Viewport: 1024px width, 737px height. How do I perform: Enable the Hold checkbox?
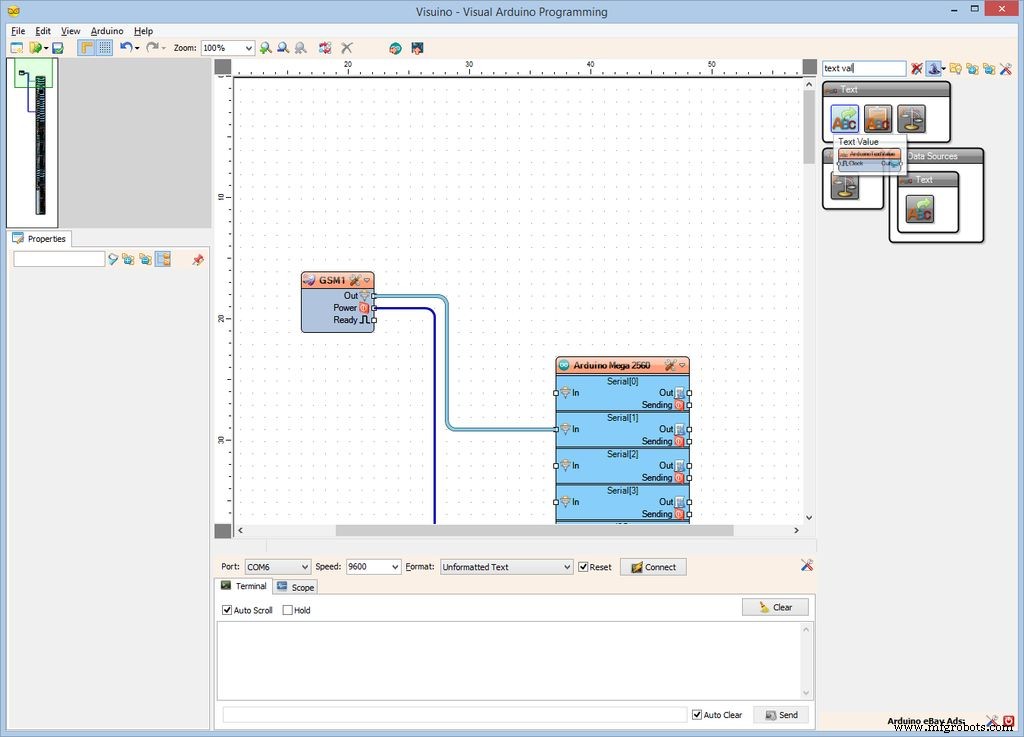(288, 610)
